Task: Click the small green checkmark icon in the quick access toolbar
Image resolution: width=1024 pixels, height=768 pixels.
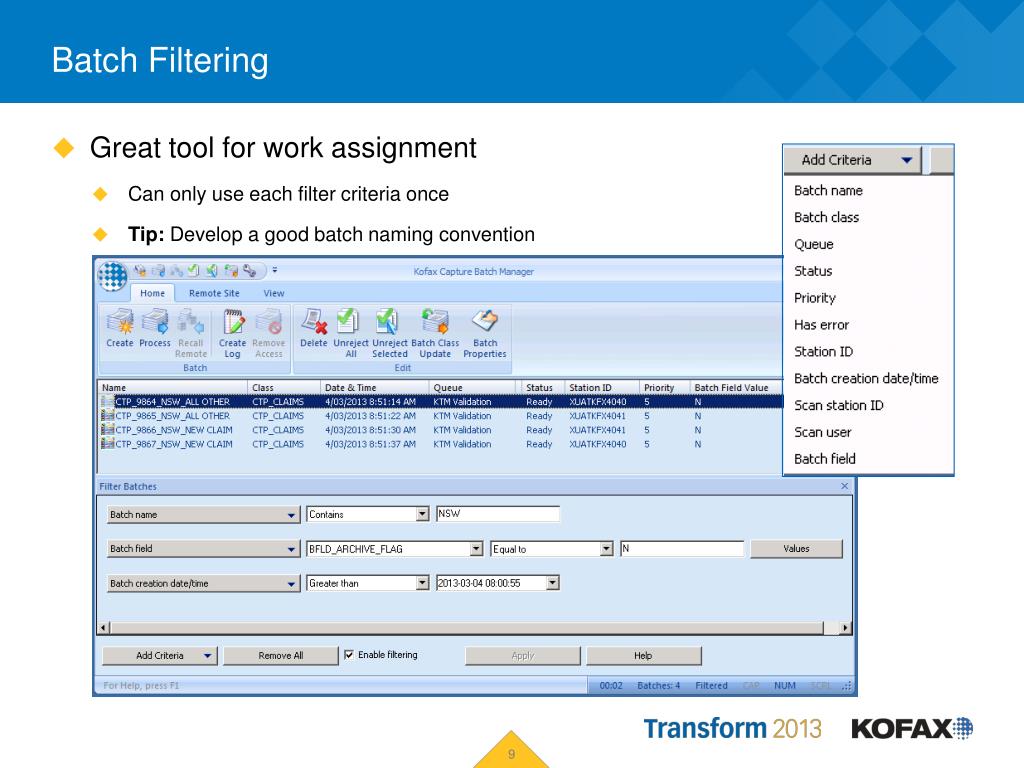Action: tap(193, 270)
